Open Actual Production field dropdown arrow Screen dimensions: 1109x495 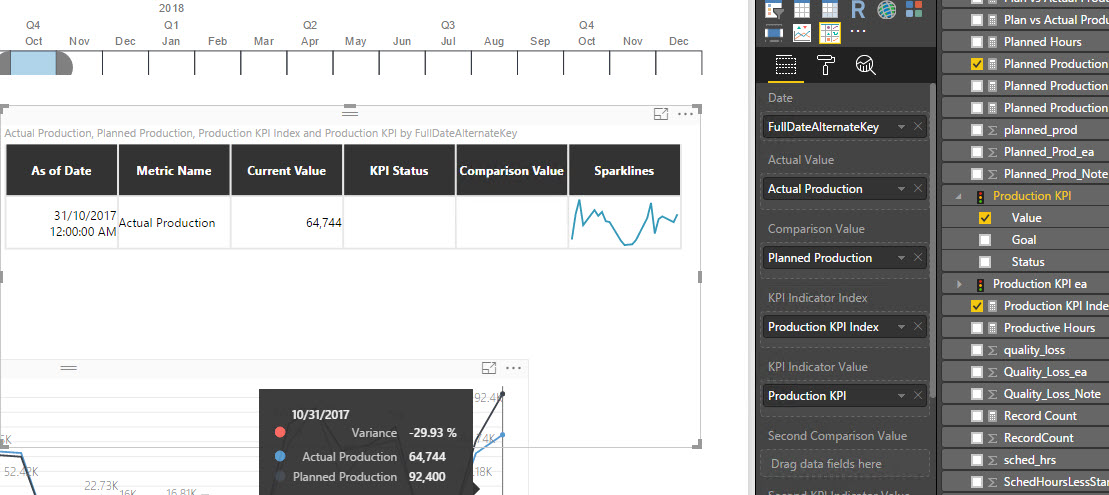point(901,189)
